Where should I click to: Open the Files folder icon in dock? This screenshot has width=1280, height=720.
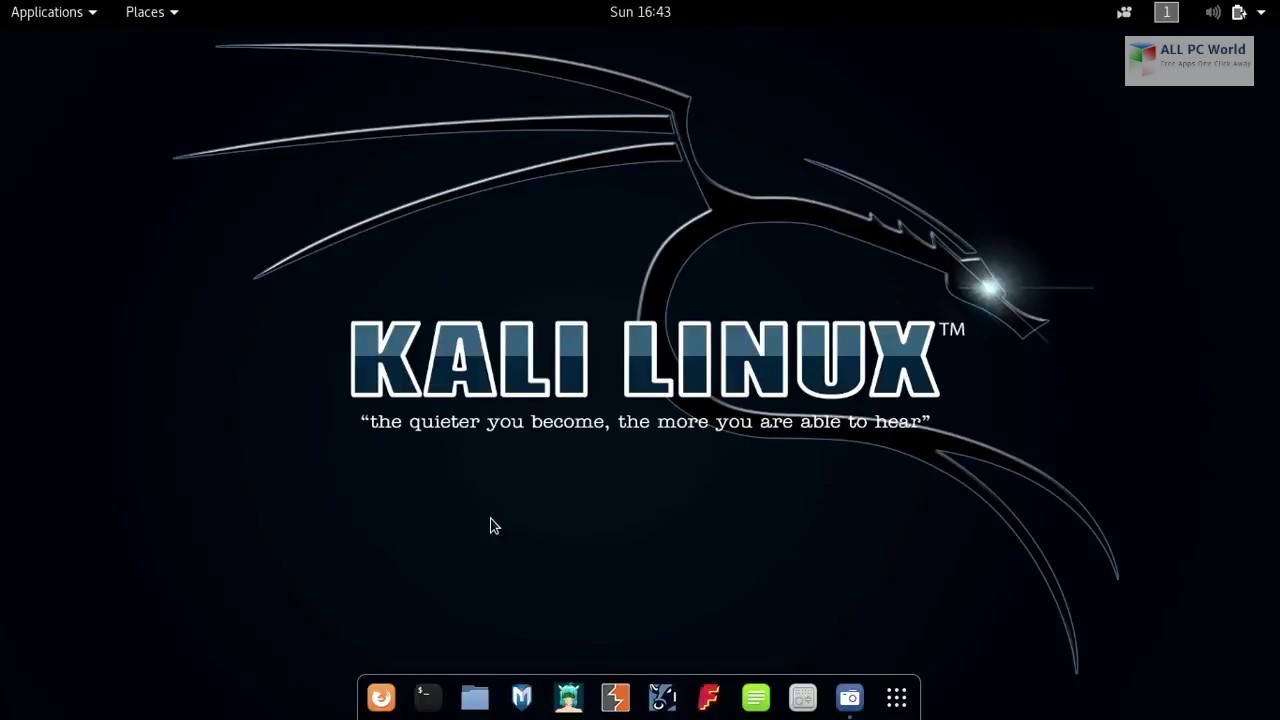tap(475, 697)
